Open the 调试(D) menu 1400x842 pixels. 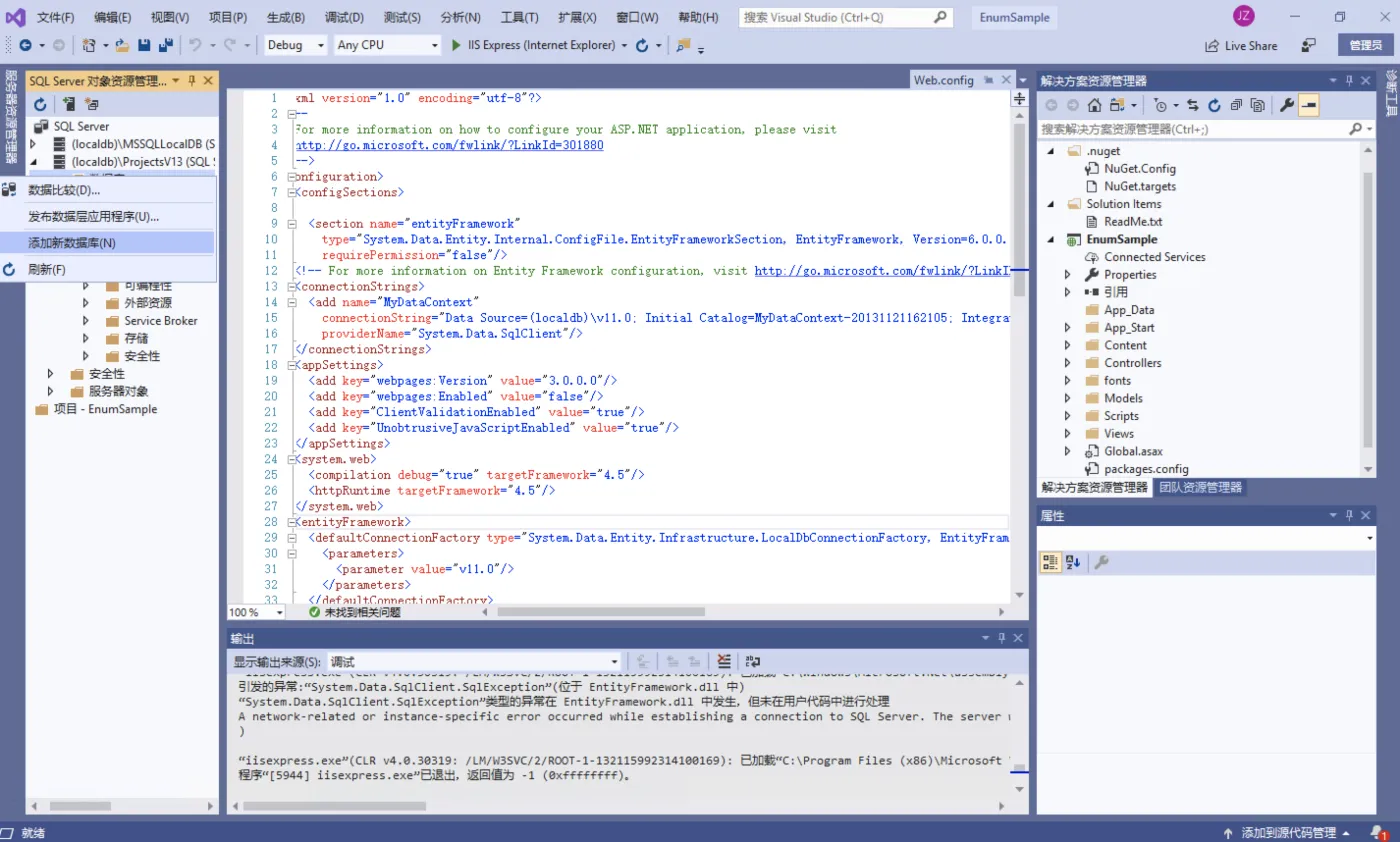(x=344, y=18)
